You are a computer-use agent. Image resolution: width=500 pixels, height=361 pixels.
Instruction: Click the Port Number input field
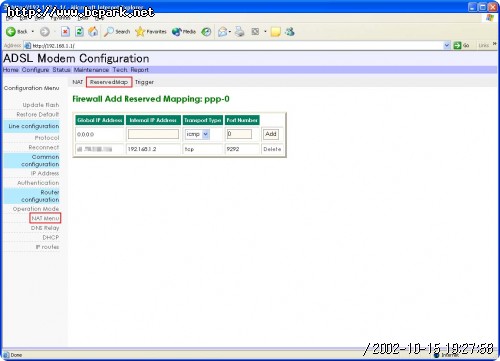coord(239,134)
